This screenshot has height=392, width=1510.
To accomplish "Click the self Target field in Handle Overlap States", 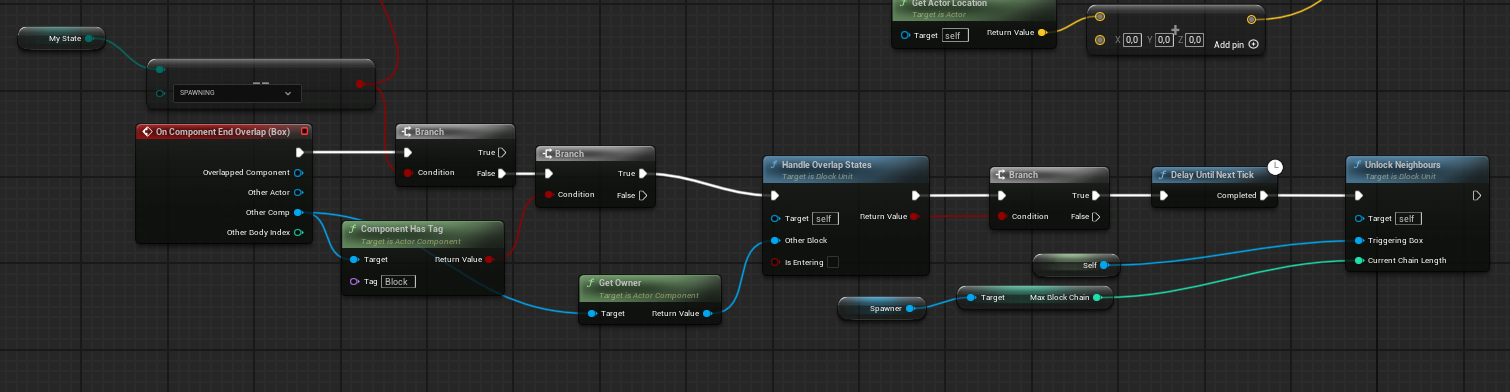I will pyautogui.click(x=825, y=218).
